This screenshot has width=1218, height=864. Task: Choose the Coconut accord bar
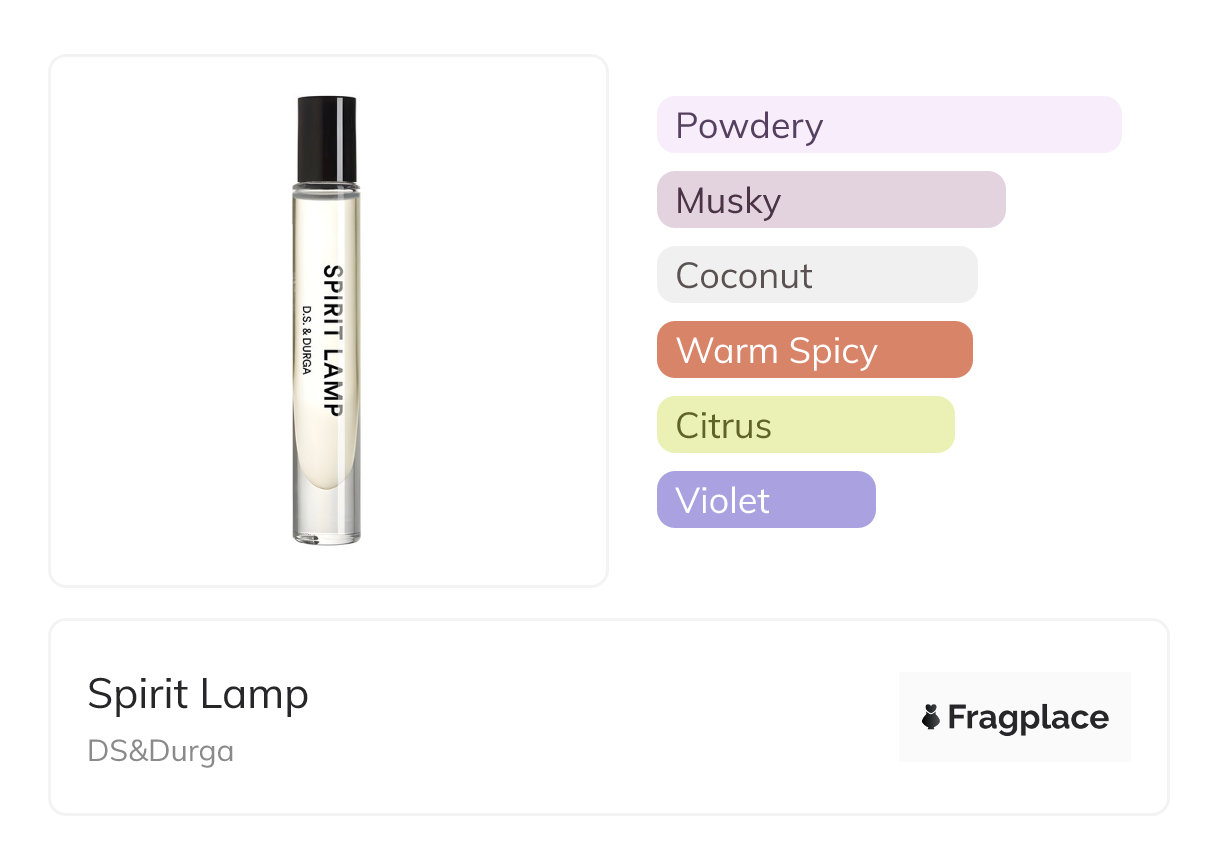(x=817, y=275)
